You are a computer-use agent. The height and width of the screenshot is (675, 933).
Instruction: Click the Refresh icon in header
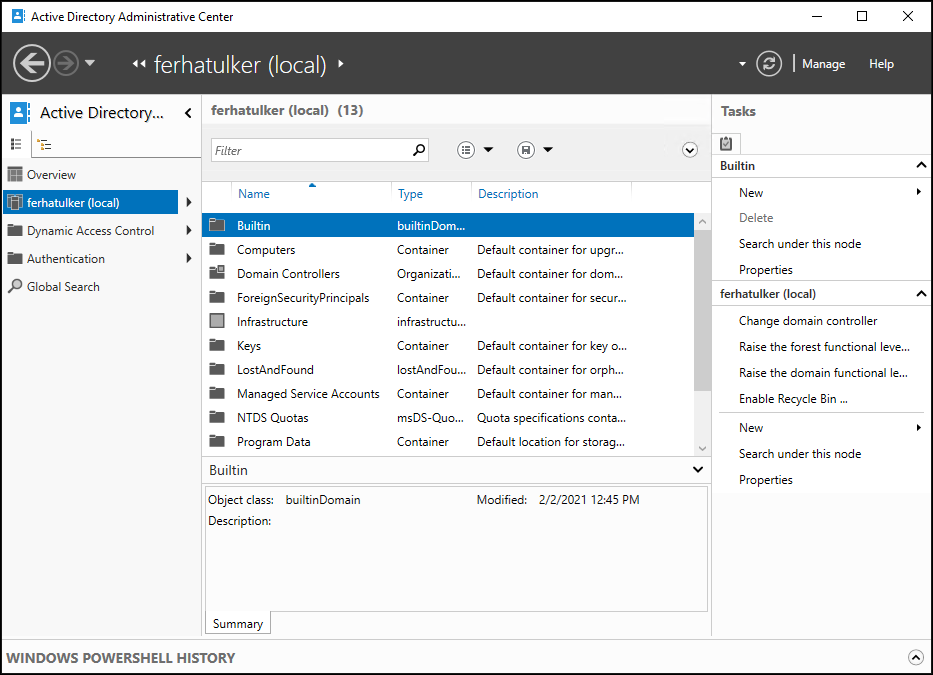tap(769, 64)
